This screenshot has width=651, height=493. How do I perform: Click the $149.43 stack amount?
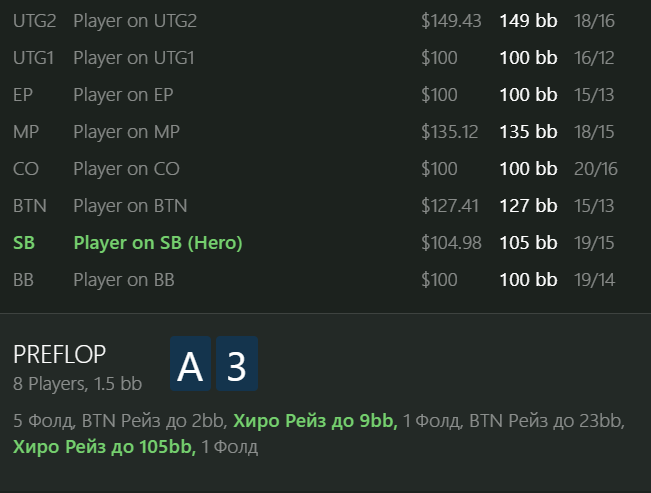[451, 21]
